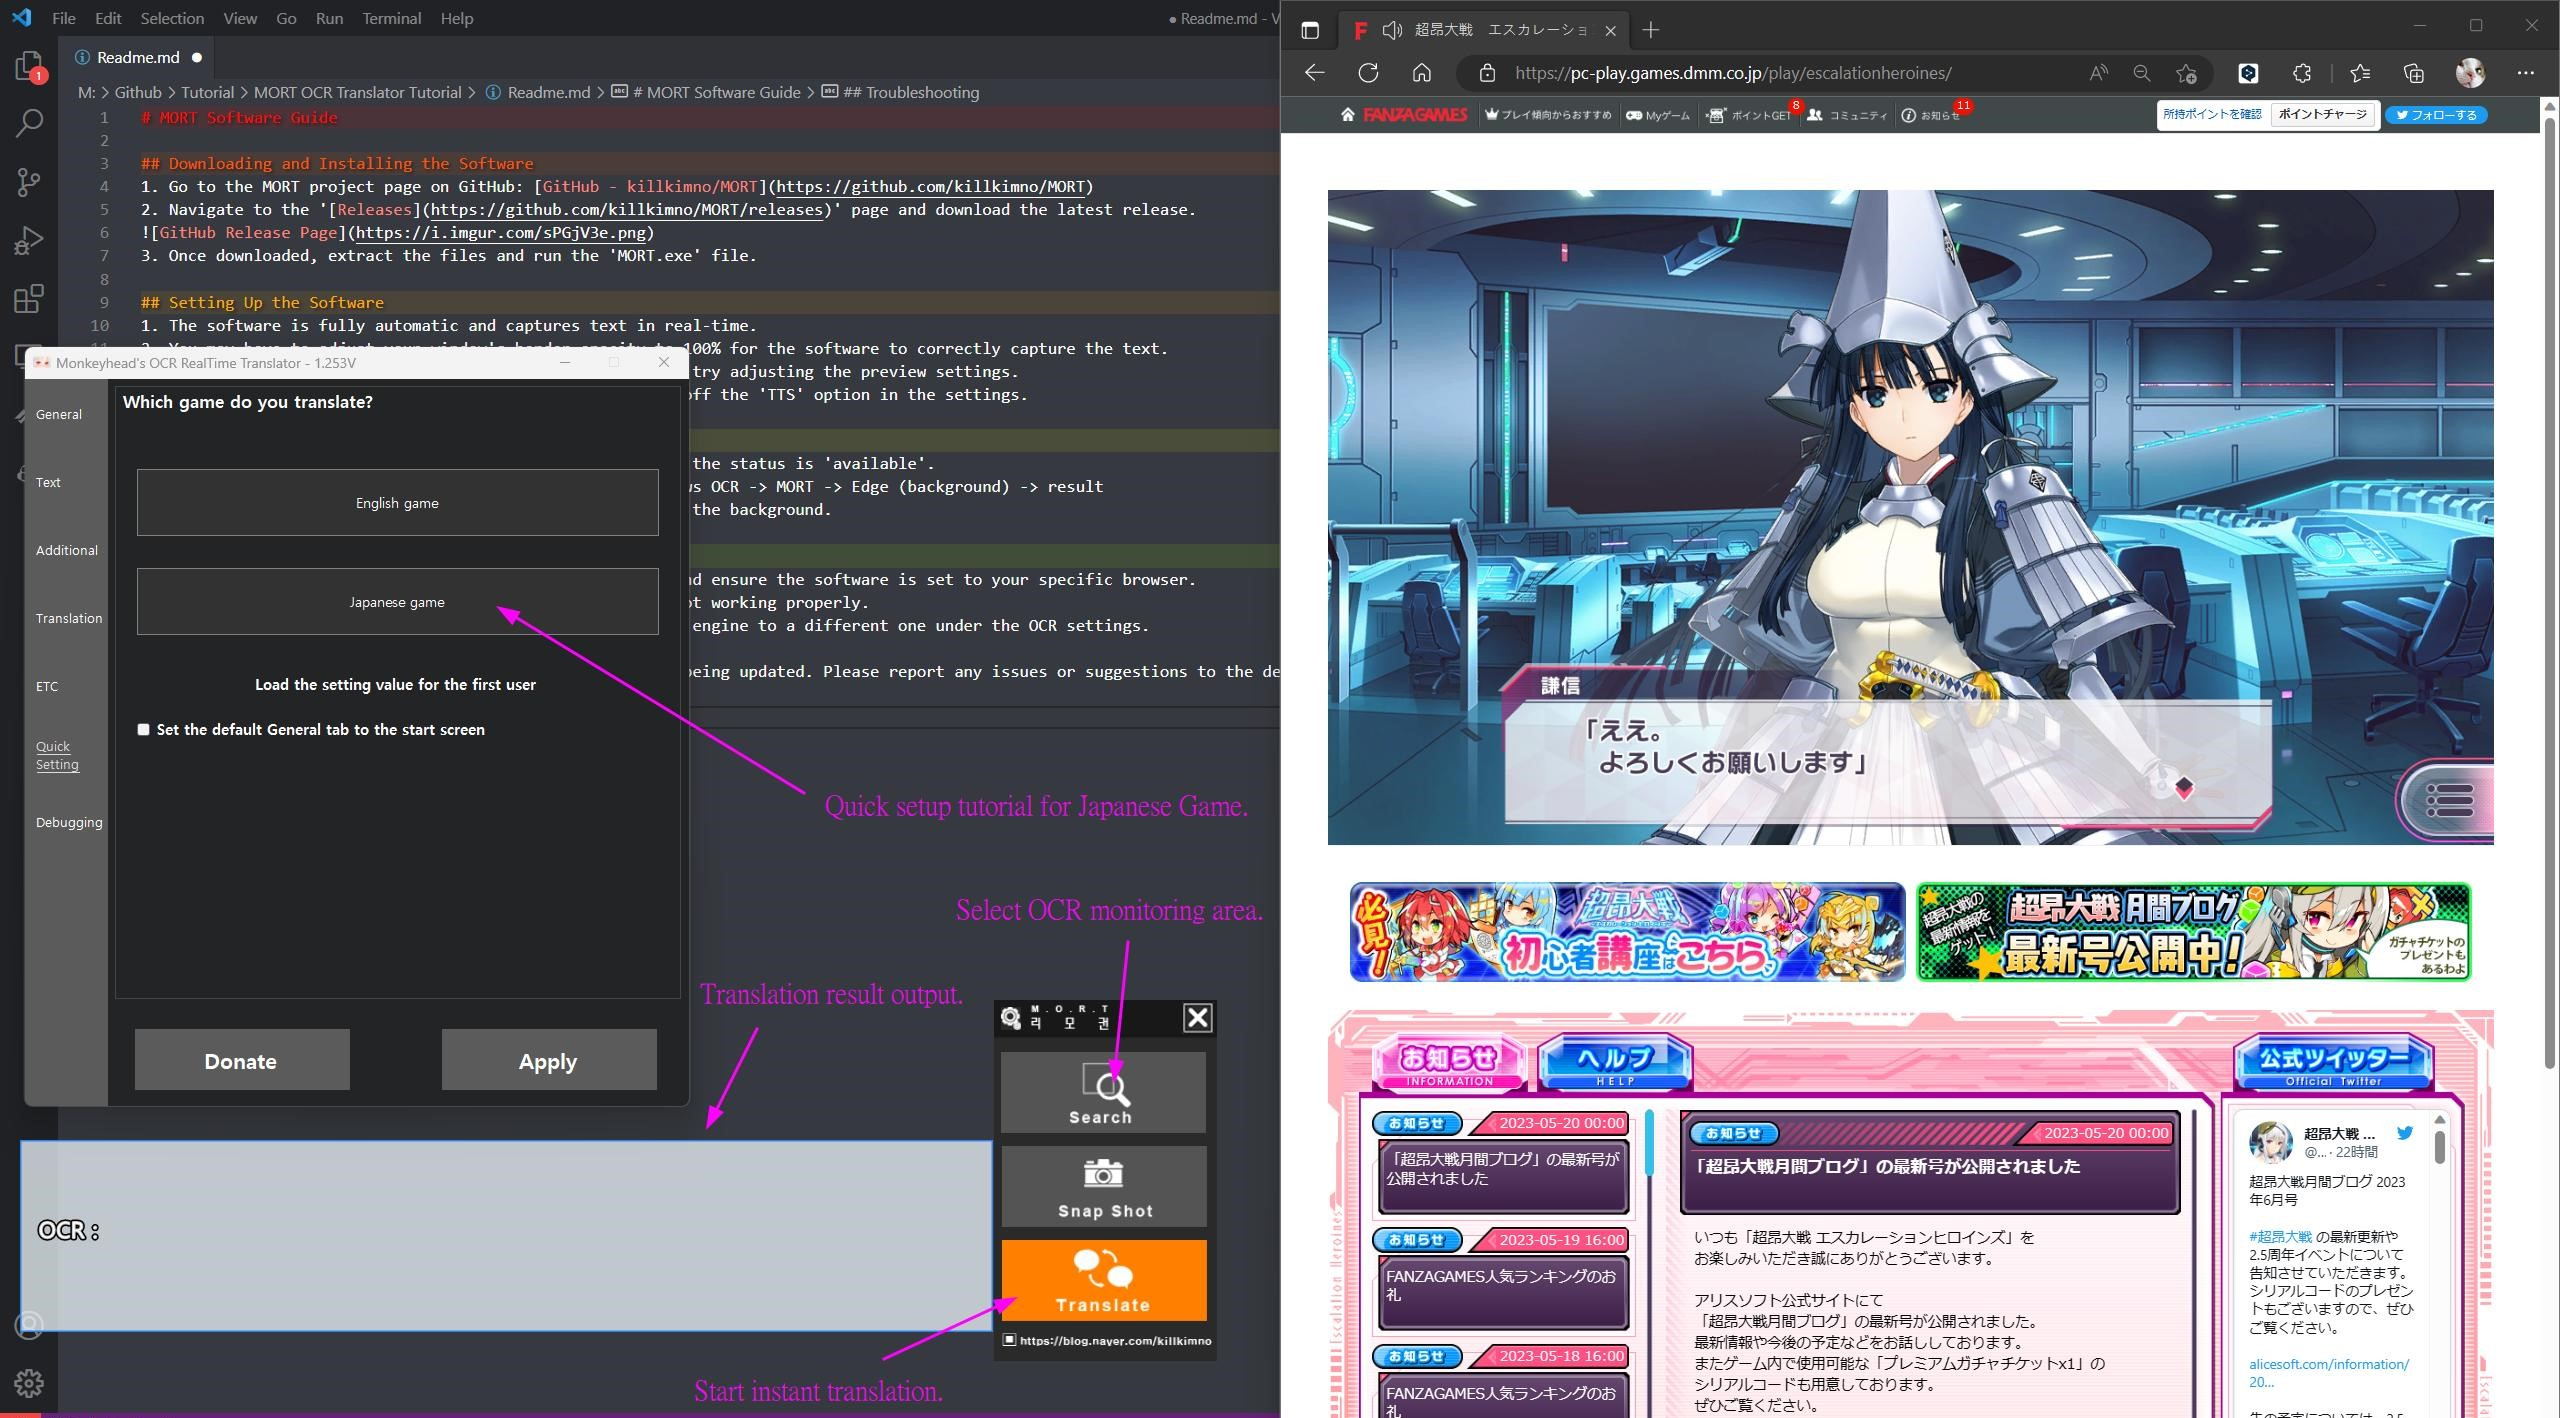Choose the Japanese game option

[397, 602]
